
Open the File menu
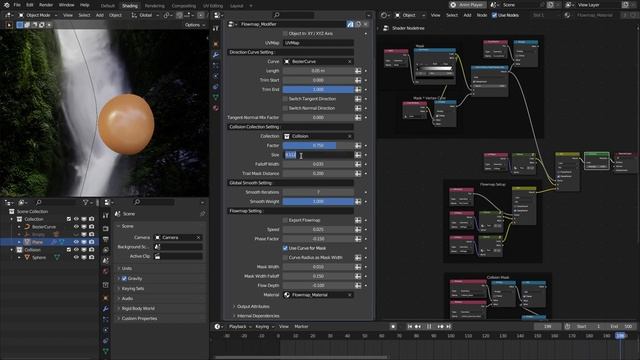[17, 5]
